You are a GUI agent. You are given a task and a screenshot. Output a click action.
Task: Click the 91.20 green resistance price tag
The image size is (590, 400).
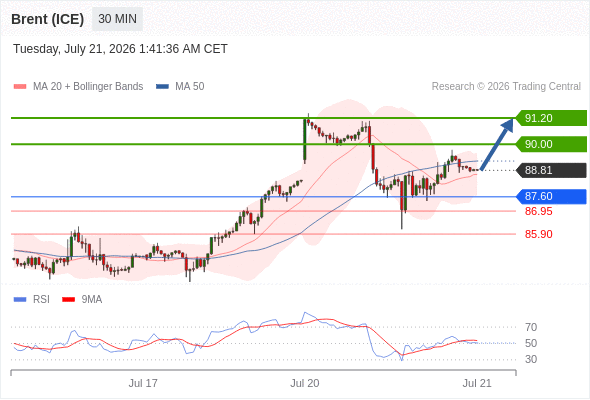pyautogui.click(x=551, y=118)
